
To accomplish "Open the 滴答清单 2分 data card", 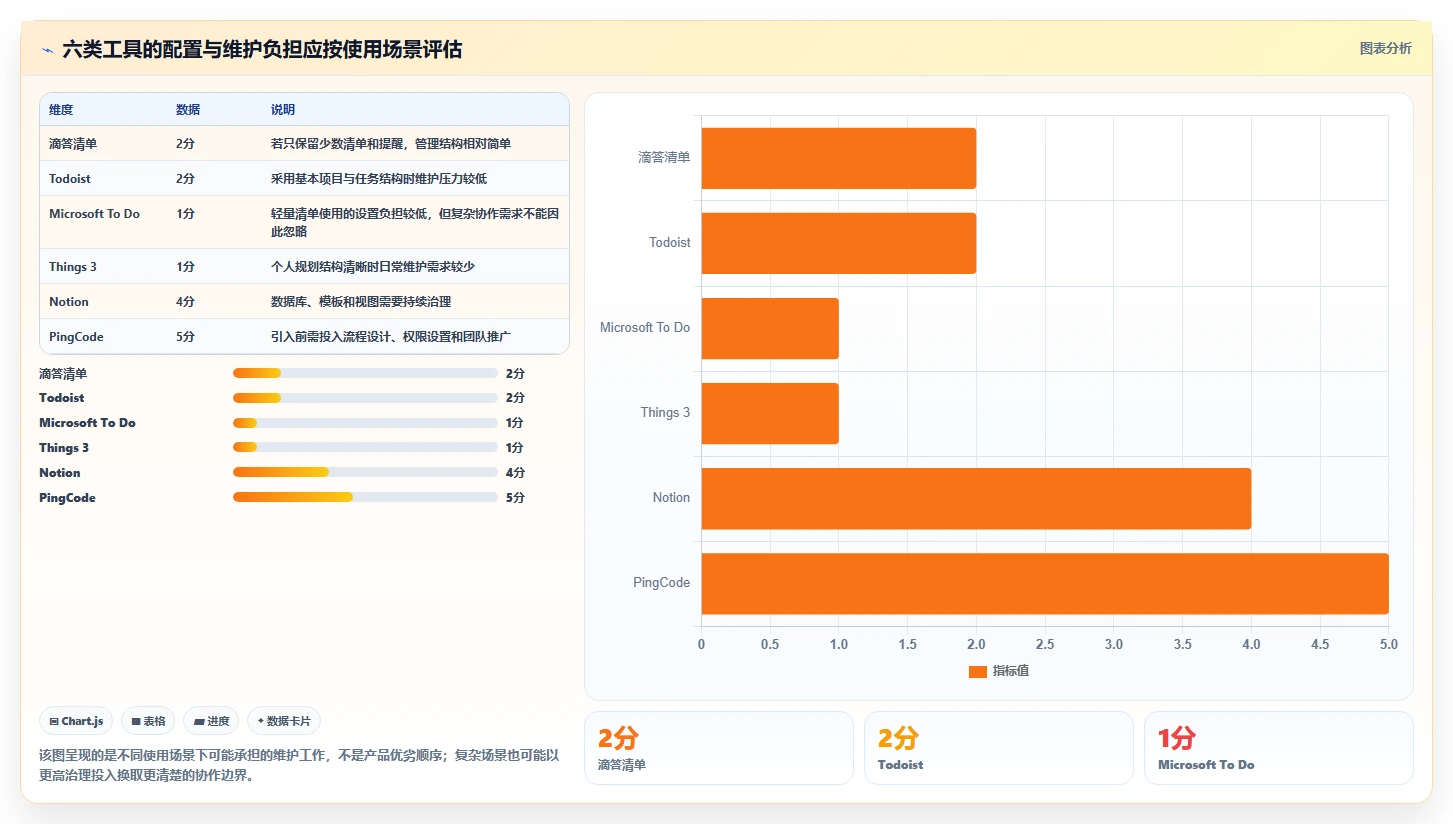I will (x=719, y=748).
